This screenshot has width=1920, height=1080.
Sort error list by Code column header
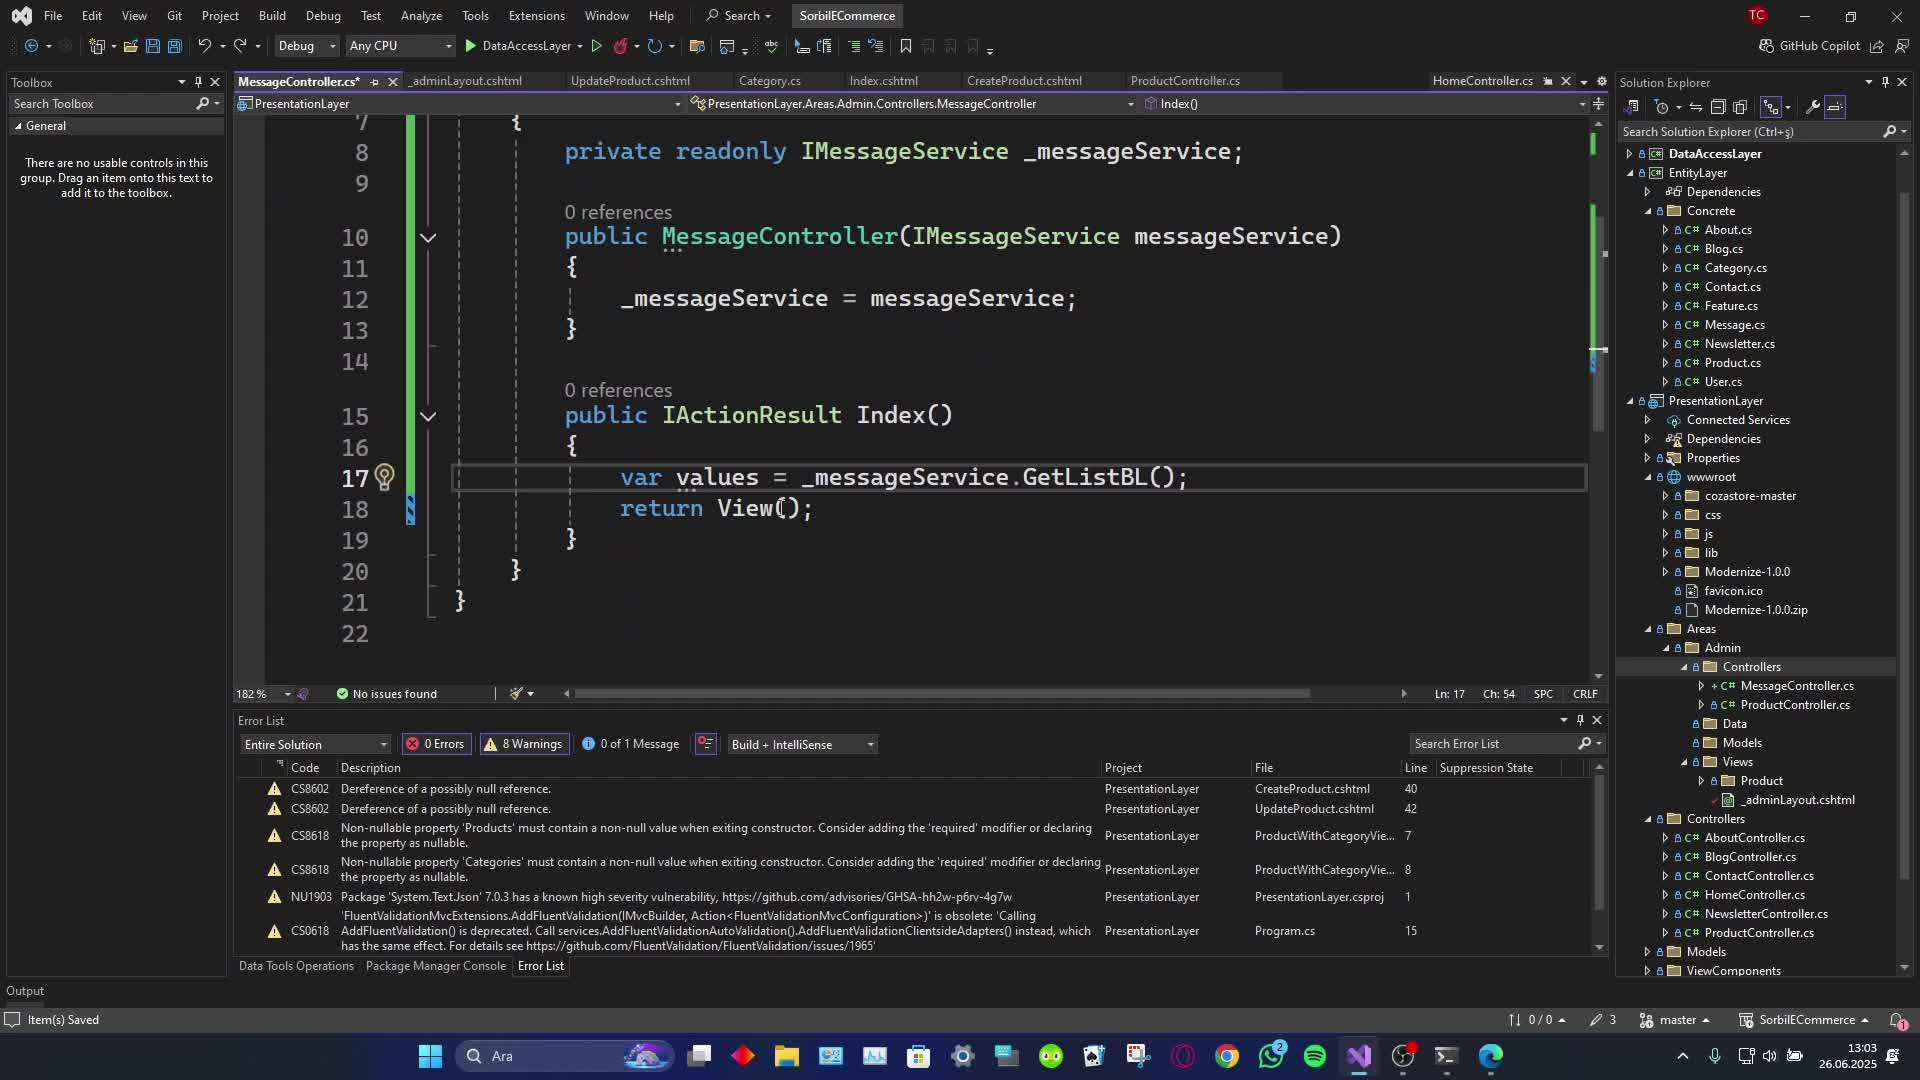(305, 768)
